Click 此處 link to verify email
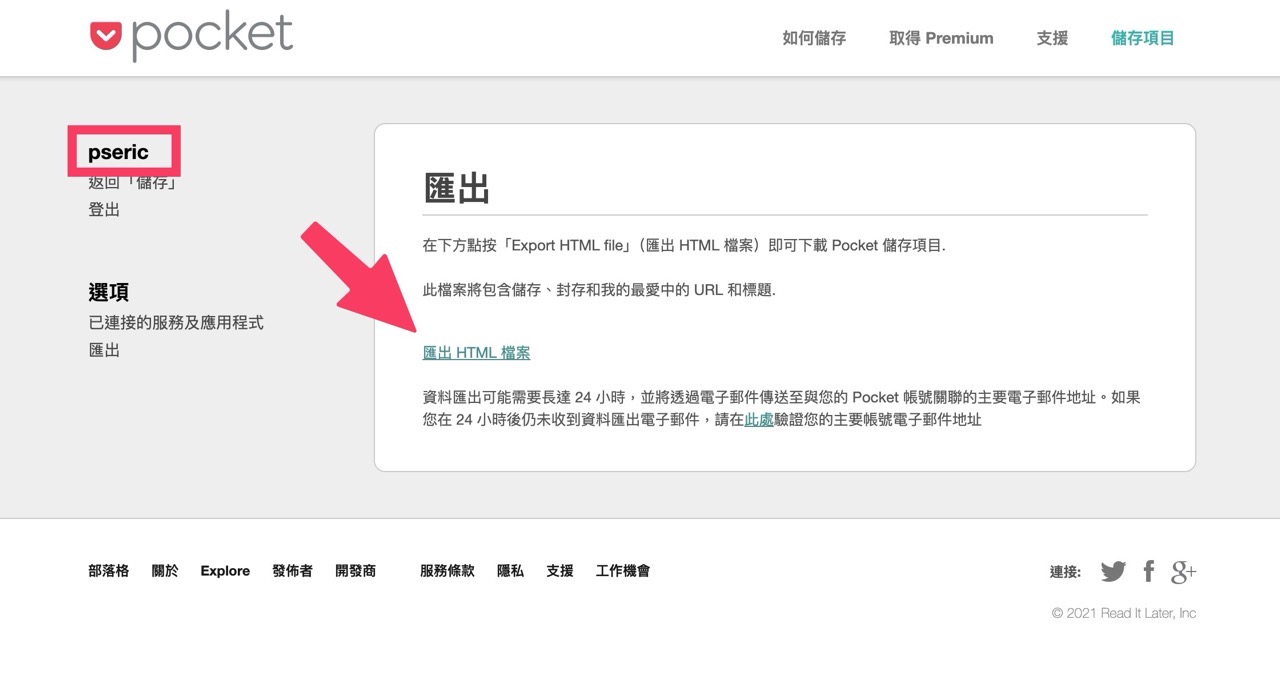This screenshot has height=686, width=1280. [759, 420]
